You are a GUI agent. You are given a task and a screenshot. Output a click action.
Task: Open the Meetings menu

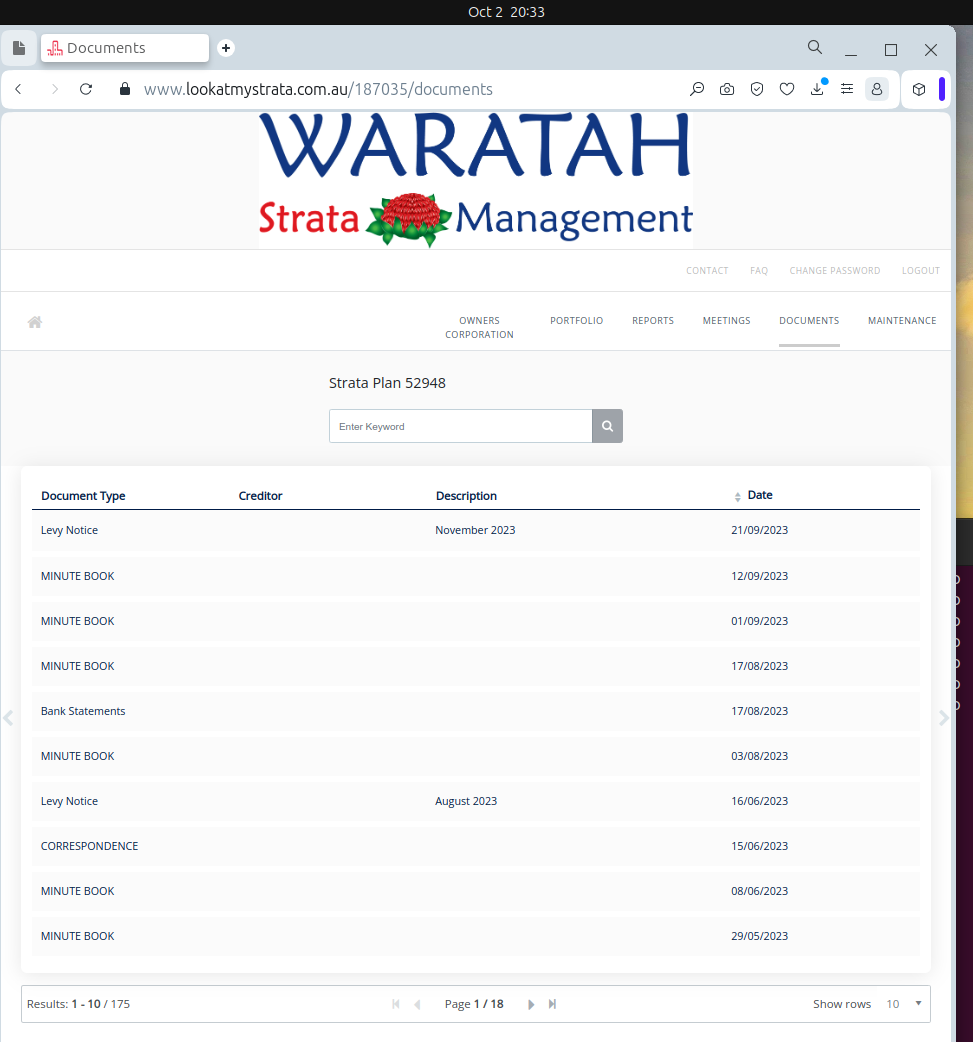click(726, 320)
